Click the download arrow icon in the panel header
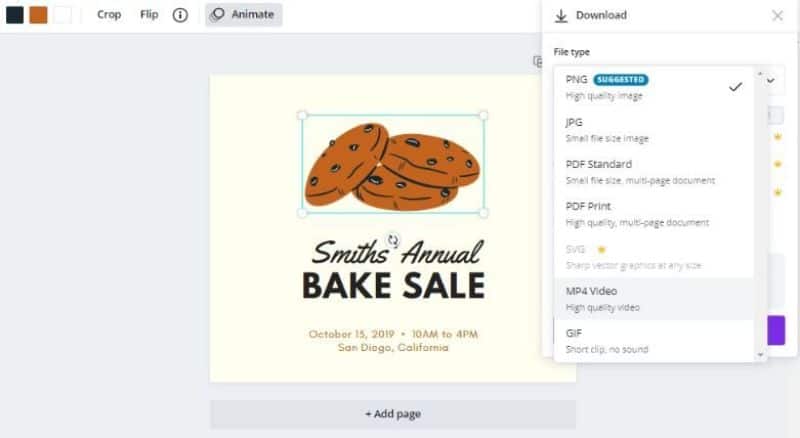This screenshot has width=800, height=438. (561, 15)
